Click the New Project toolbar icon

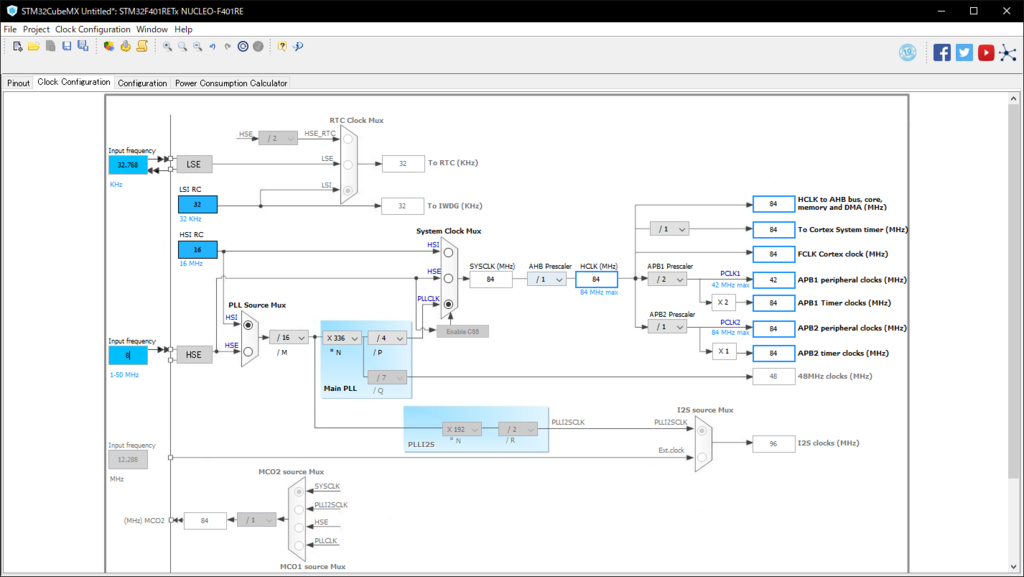pos(18,46)
